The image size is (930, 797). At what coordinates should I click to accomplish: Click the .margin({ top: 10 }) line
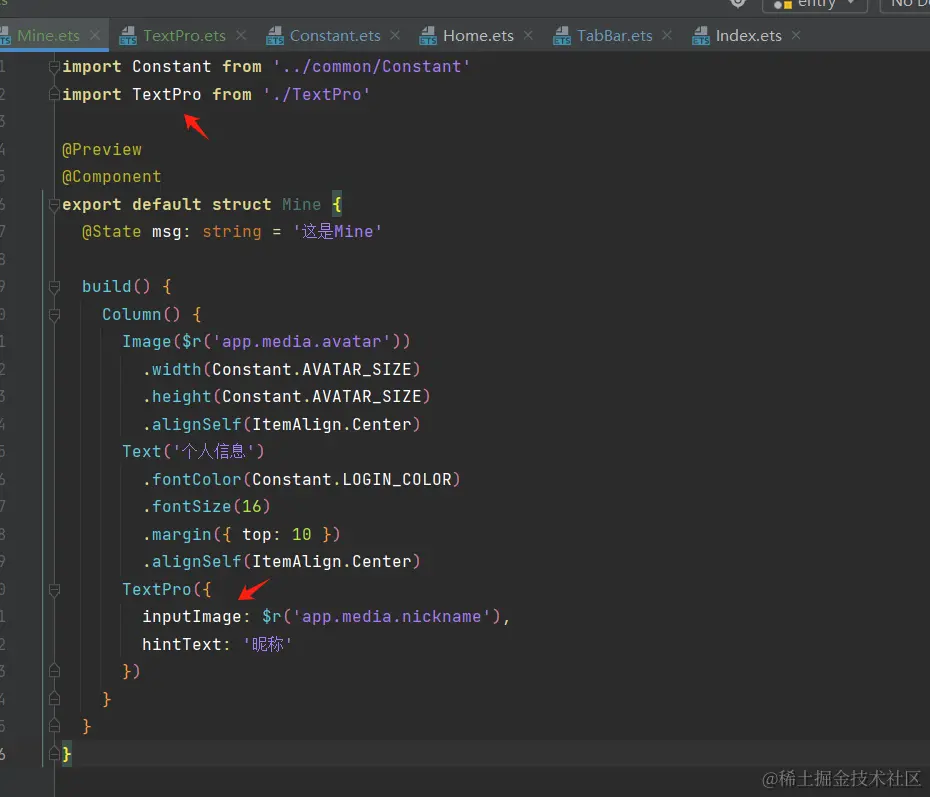point(241,534)
